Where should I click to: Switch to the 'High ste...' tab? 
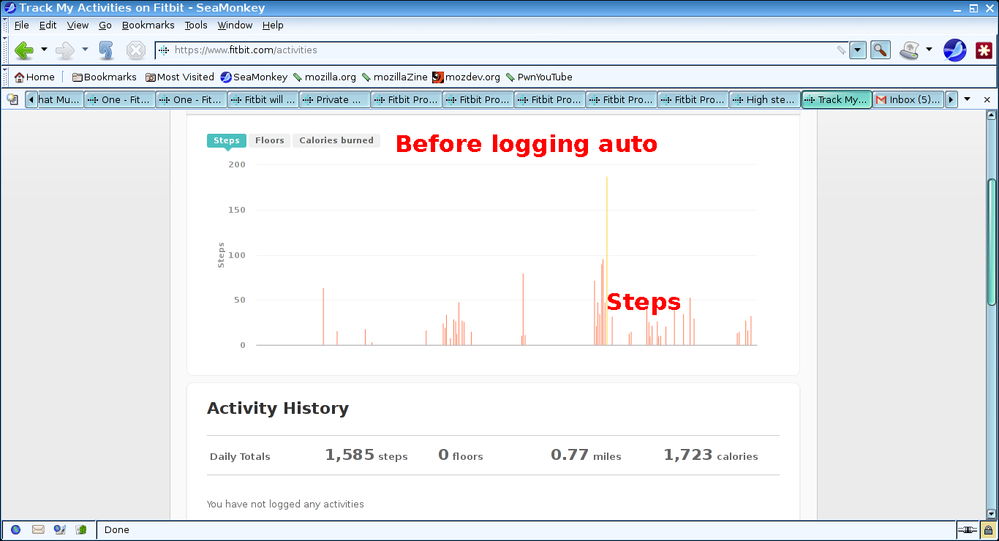[765, 99]
